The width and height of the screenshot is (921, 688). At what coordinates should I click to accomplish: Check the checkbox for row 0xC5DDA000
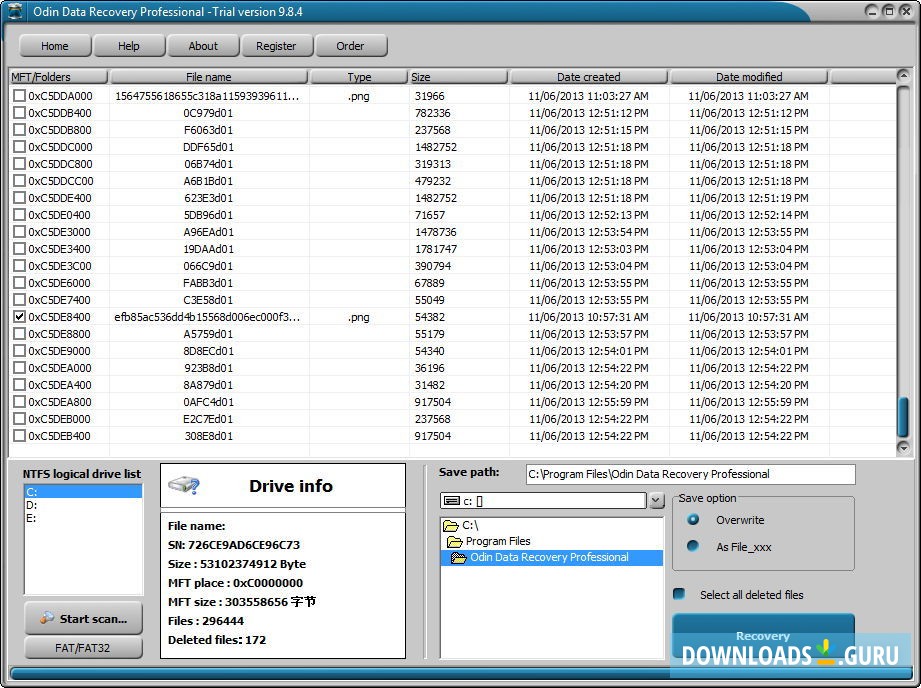[20, 96]
